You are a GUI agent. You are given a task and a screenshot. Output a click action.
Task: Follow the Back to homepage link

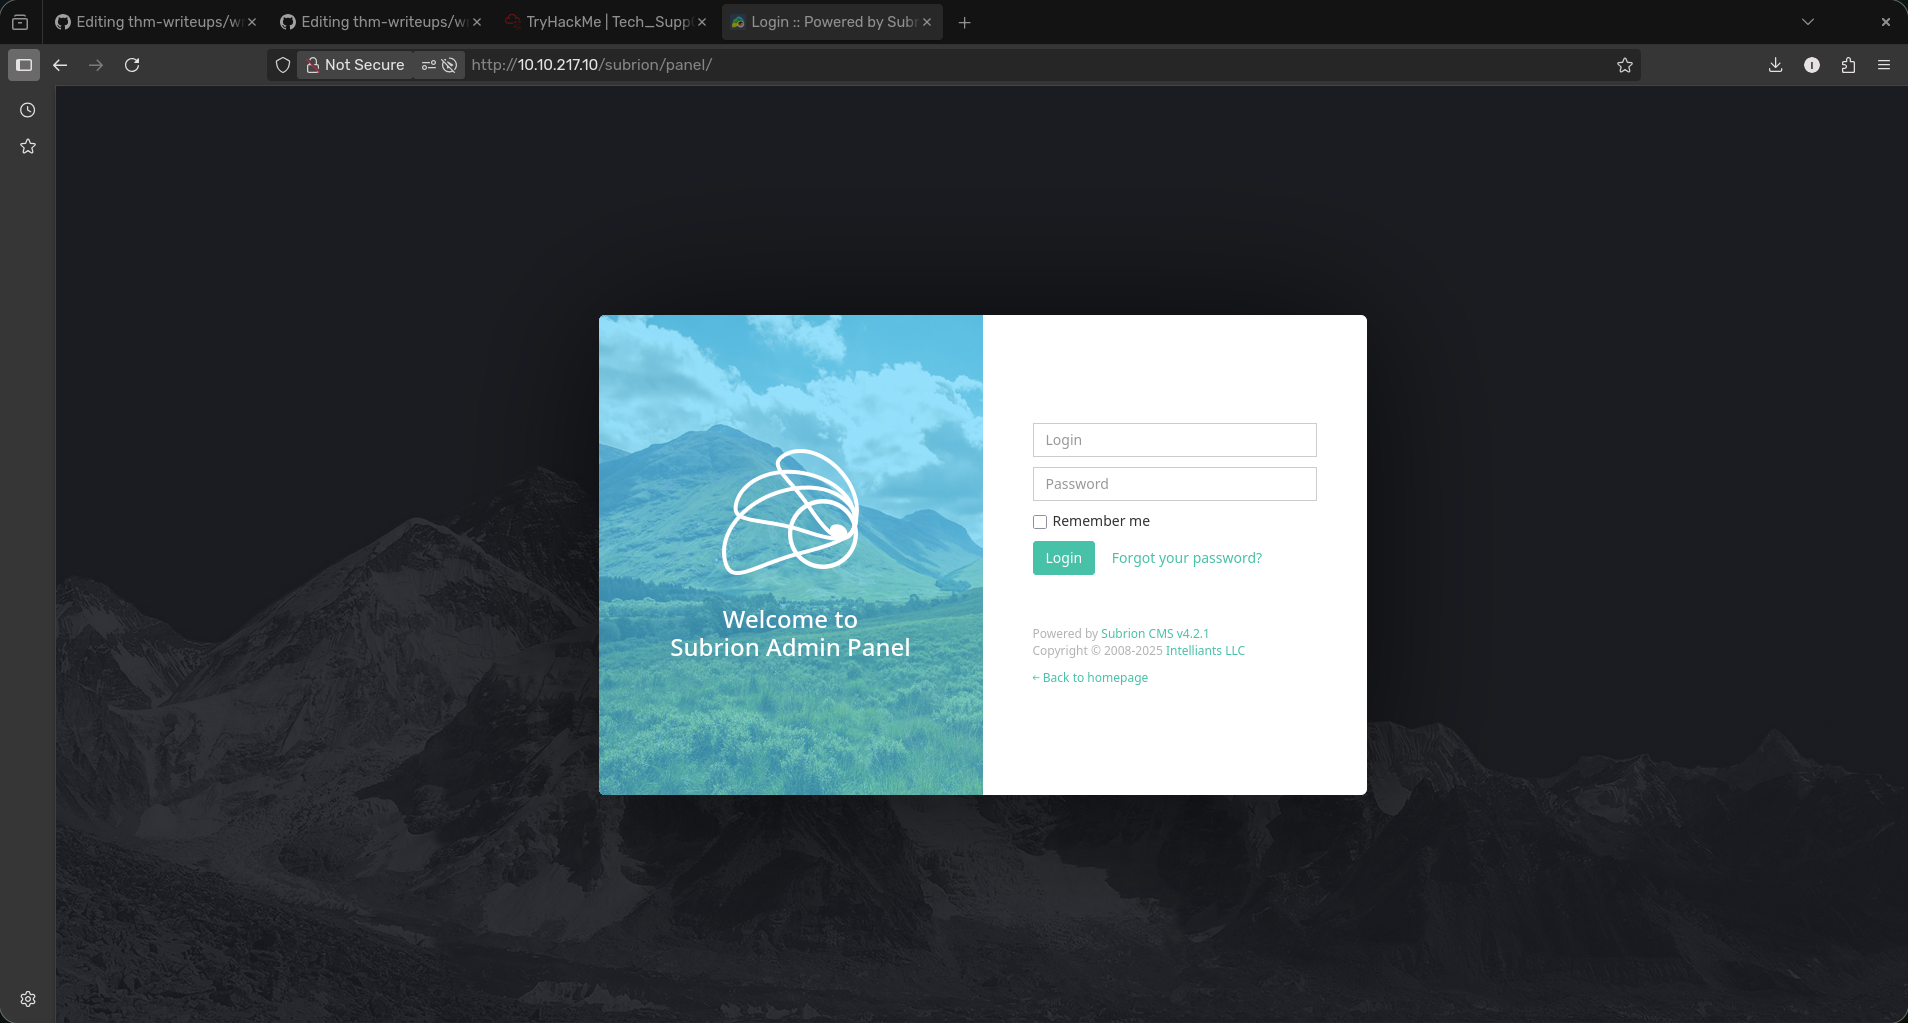point(1090,678)
